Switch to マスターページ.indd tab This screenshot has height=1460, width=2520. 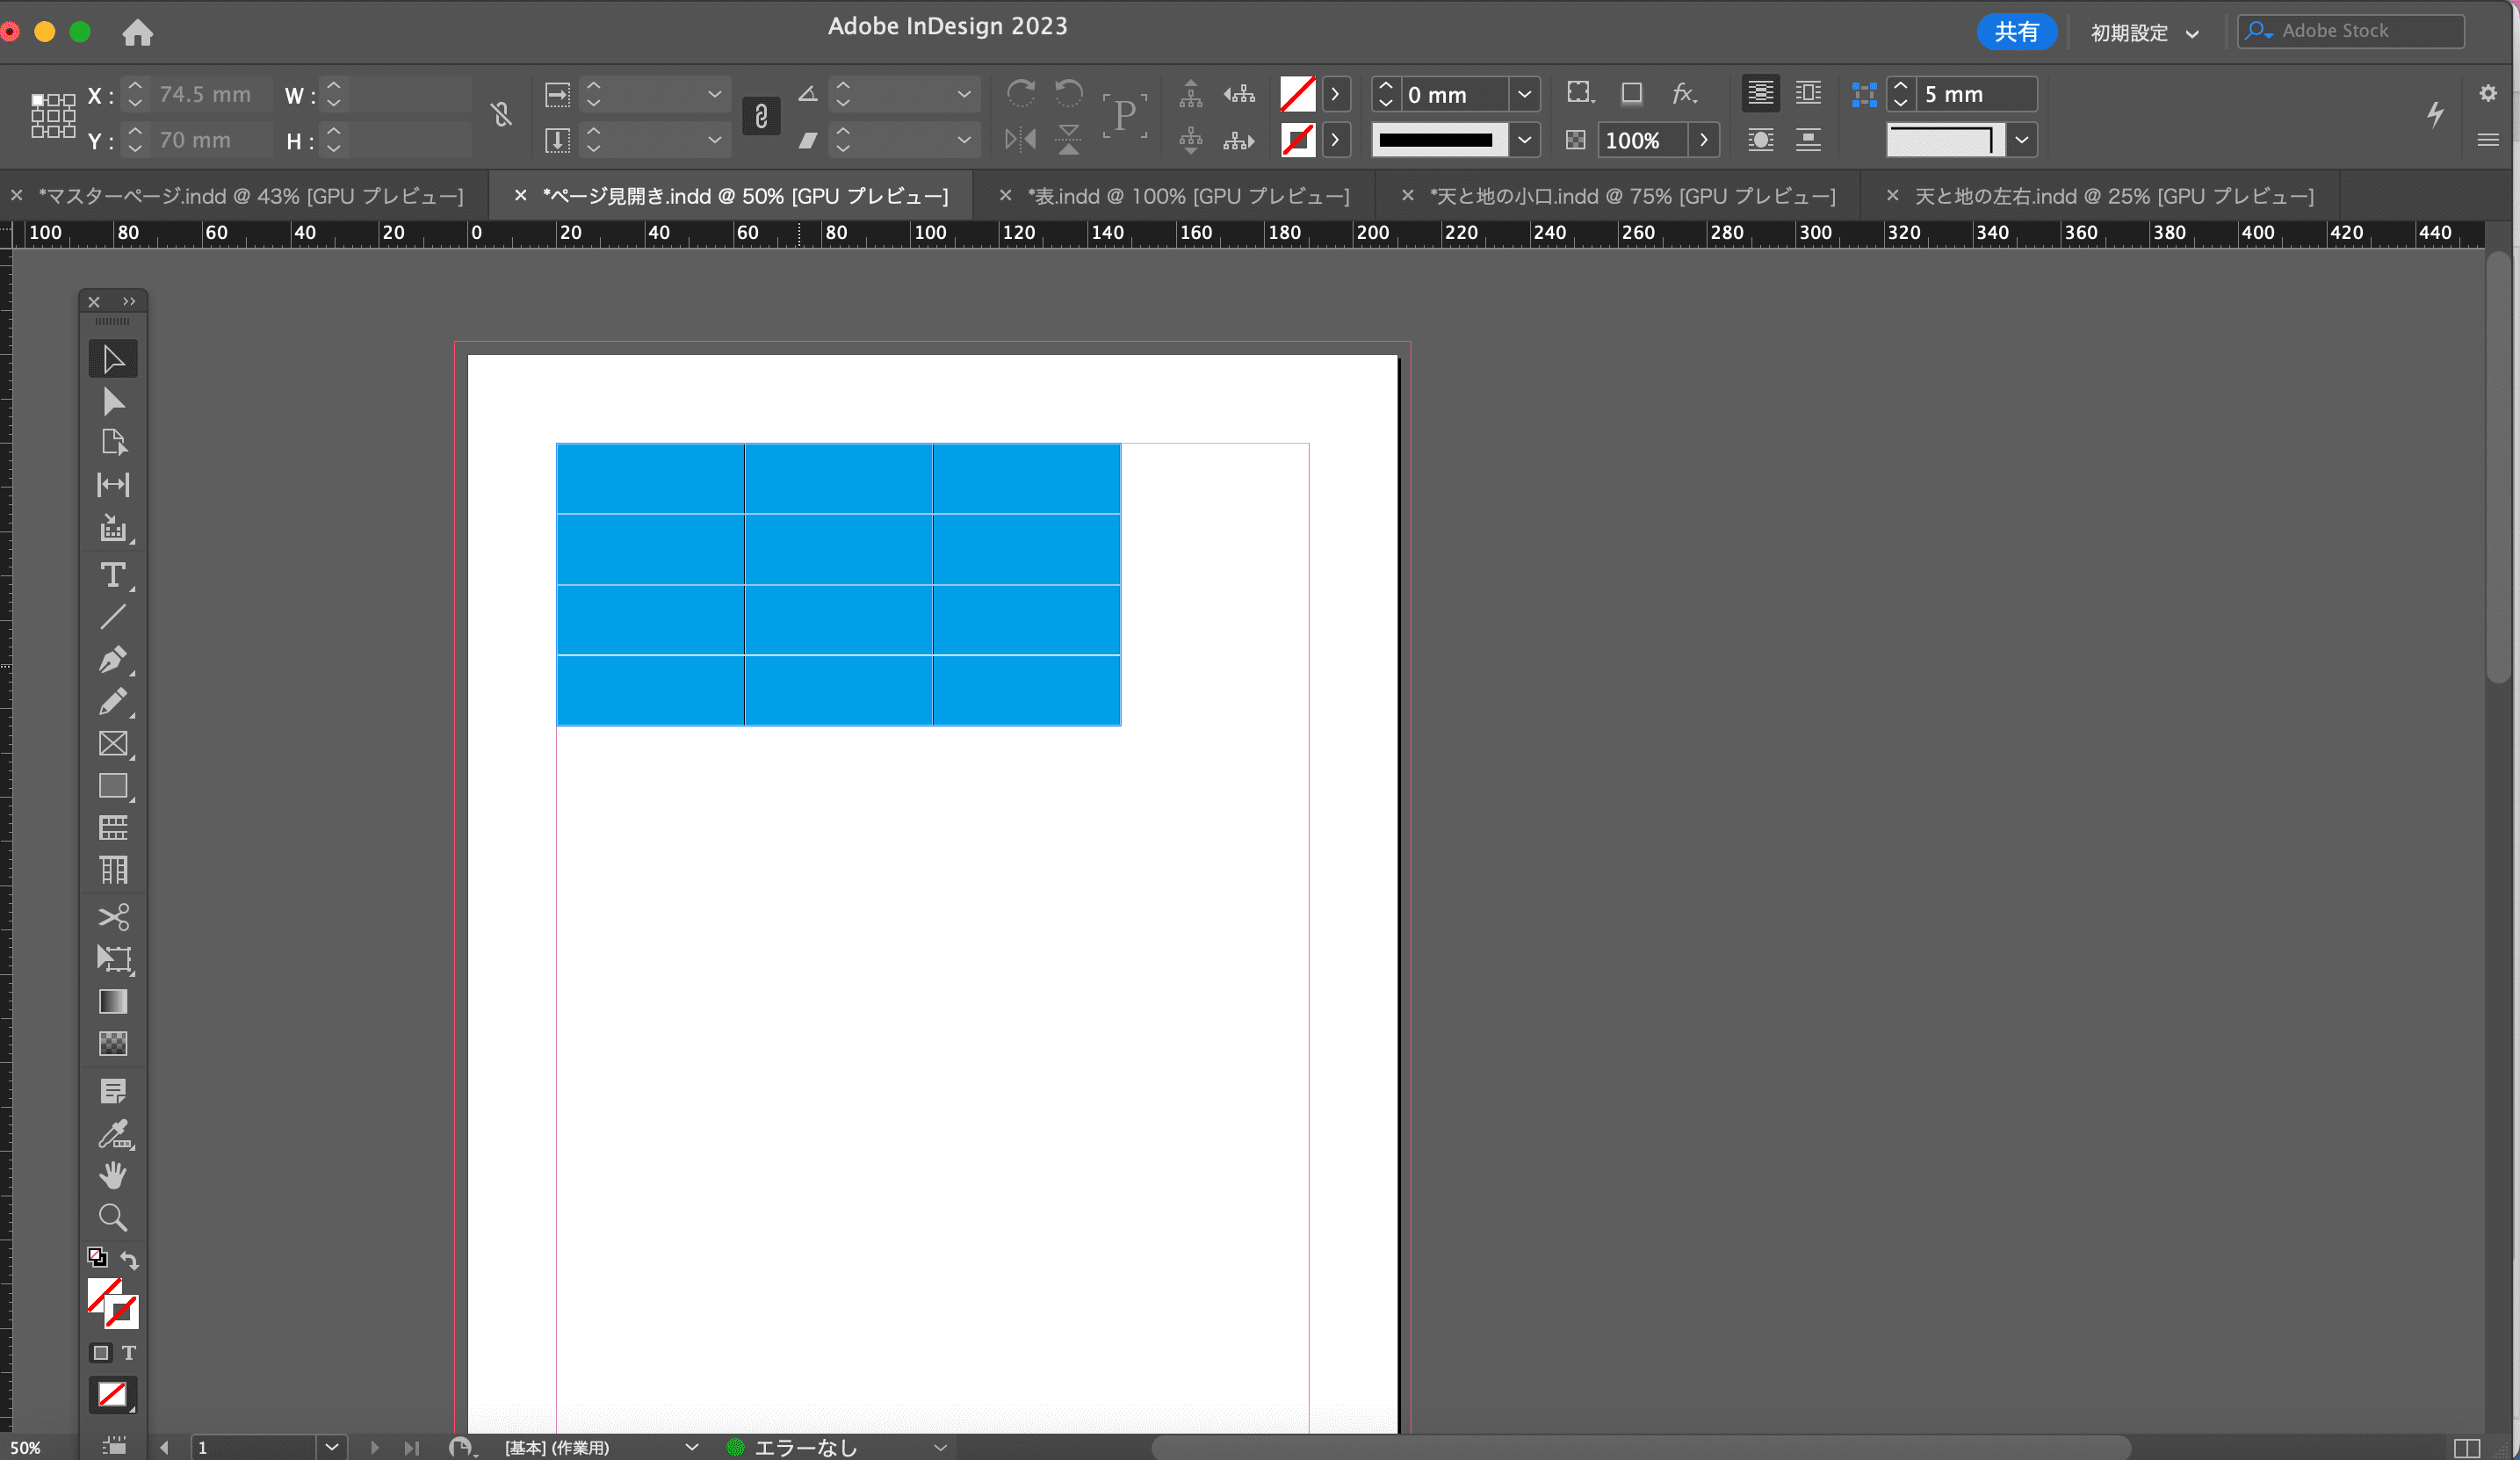point(250,196)
